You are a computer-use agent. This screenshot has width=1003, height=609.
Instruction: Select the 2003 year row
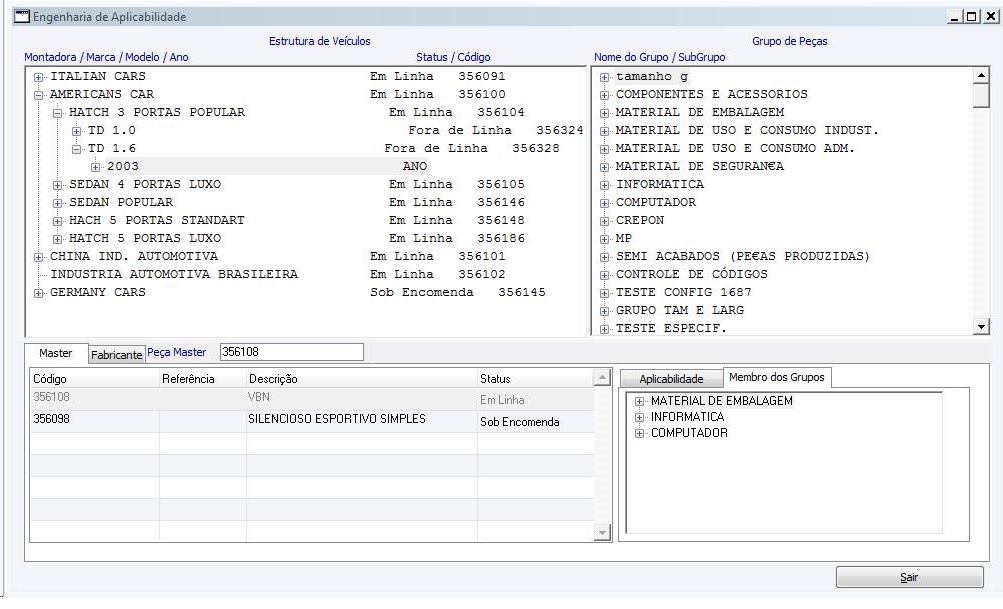coord(267,166)
